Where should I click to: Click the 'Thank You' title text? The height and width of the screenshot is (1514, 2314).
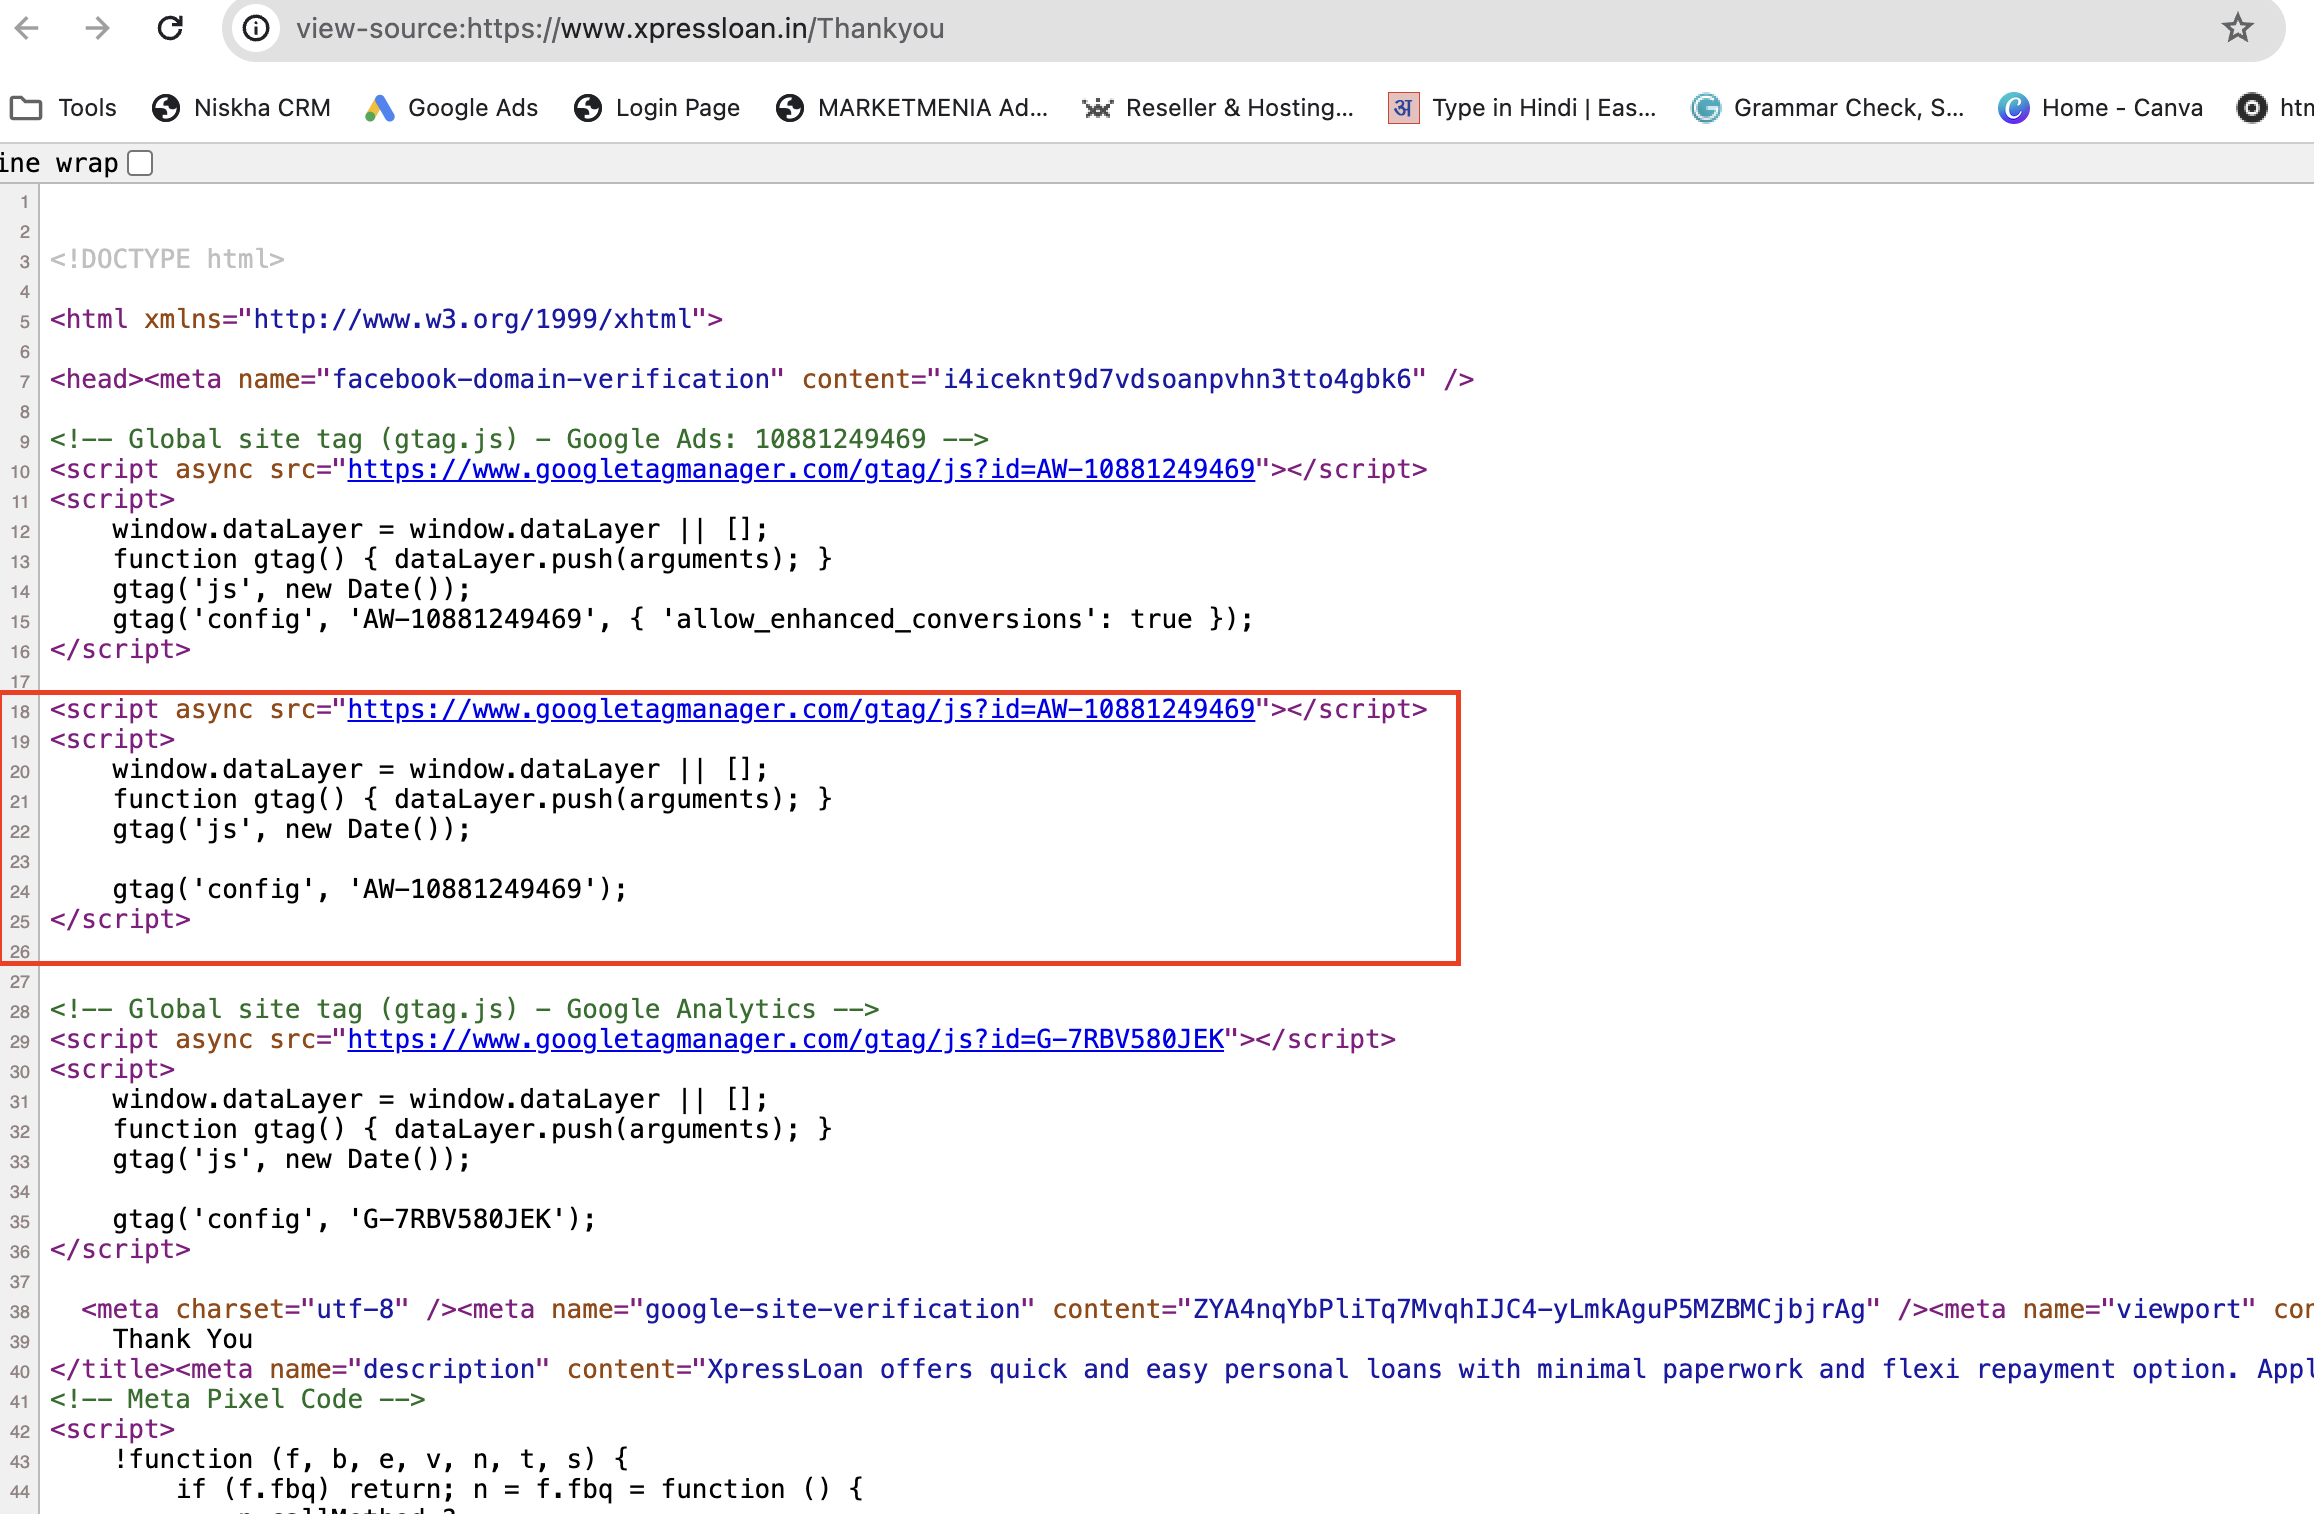coord(183,1339)
